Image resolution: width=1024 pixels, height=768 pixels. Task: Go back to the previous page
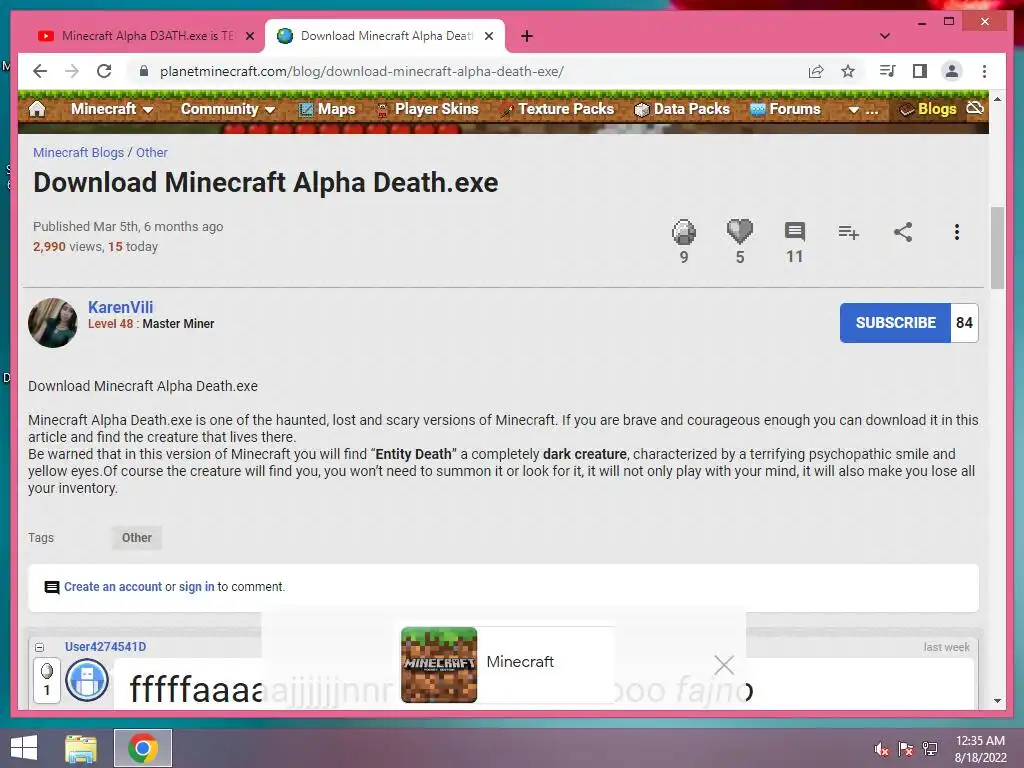40,71
